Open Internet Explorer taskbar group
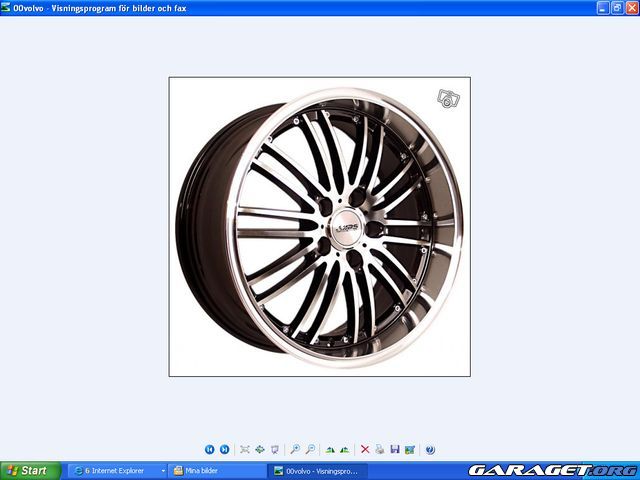The image size is (640, 480). [116, 471]
